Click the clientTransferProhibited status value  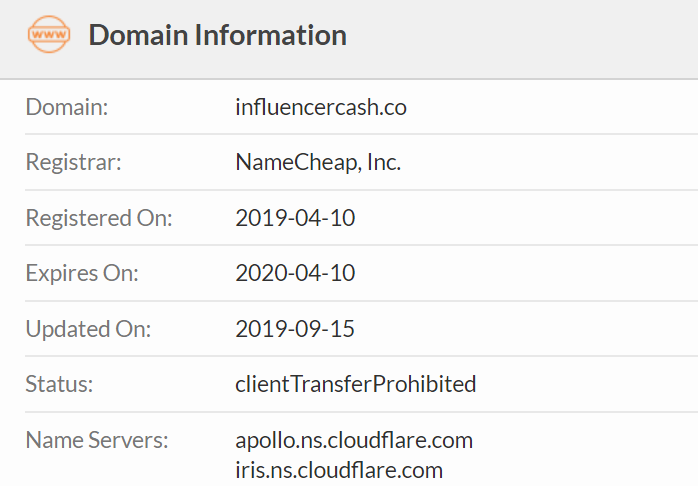(x=355, y=384)
